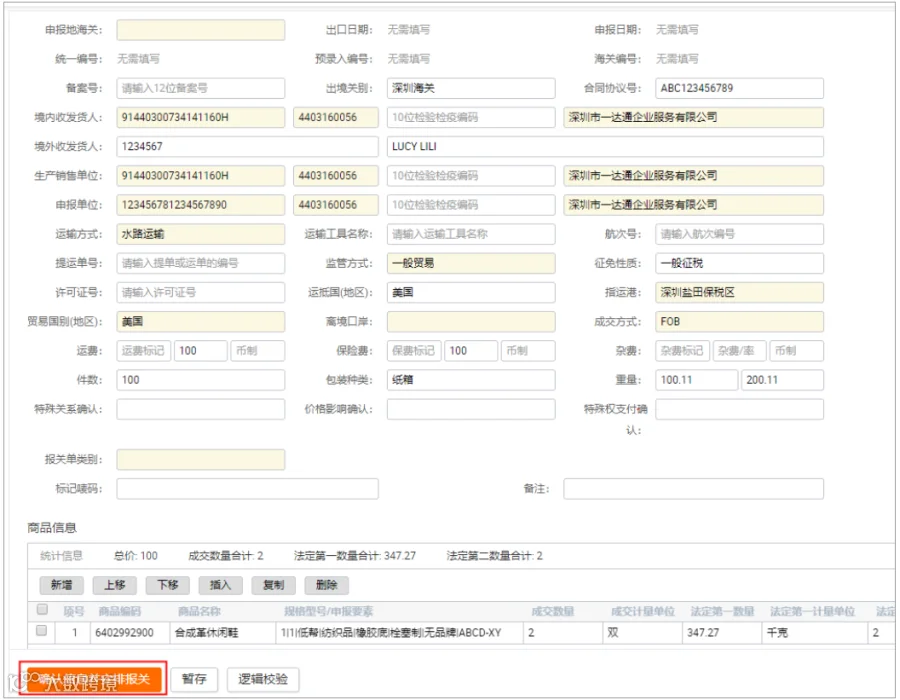Viewport: 900px width, 700px height.
Task: Click the 备注 text field
Action: [x=693, y=489]
